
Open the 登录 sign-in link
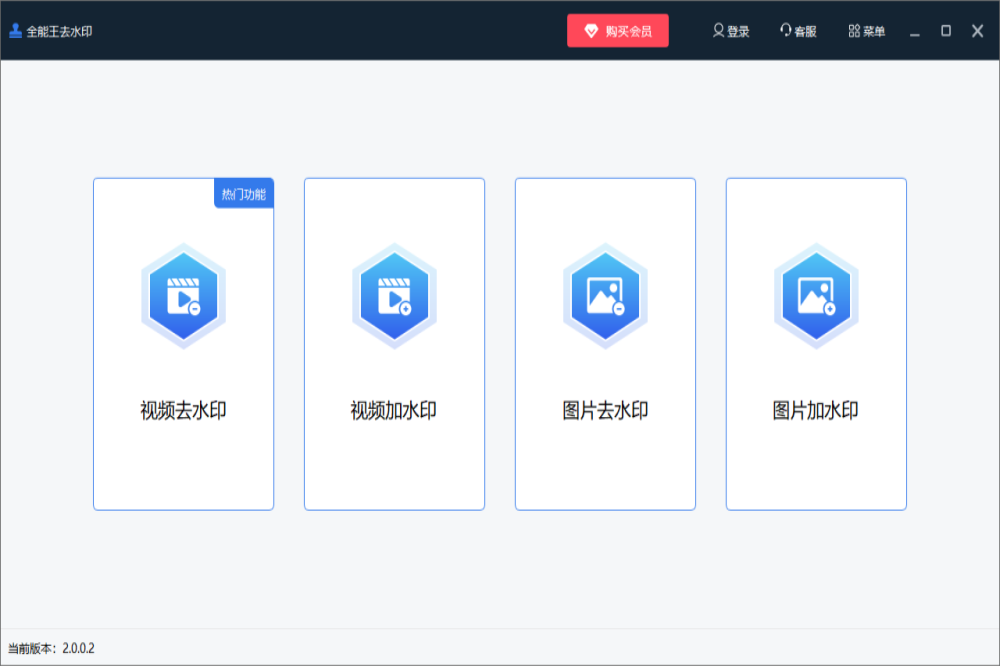739,31
